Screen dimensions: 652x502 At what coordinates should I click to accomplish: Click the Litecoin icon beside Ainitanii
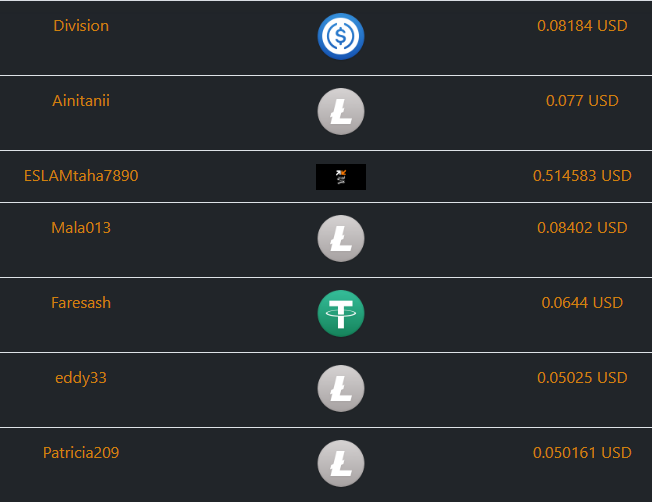point(341,111)
